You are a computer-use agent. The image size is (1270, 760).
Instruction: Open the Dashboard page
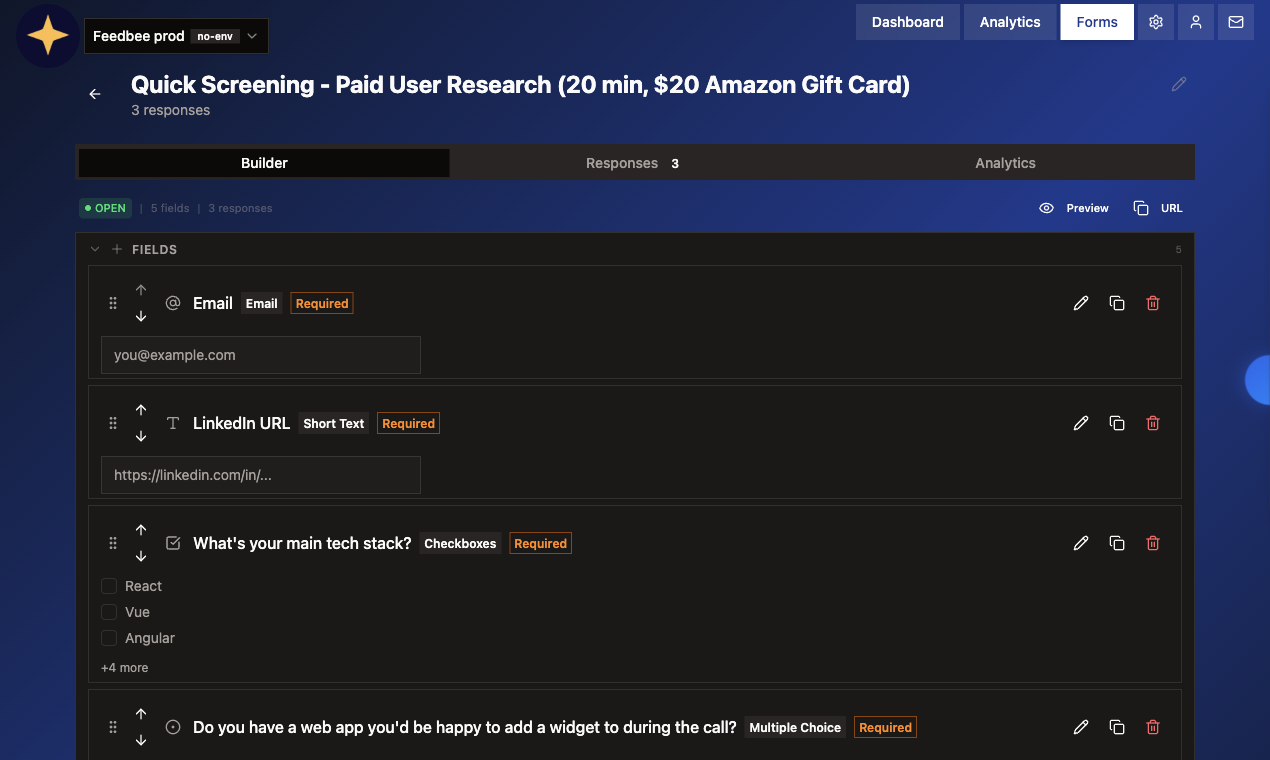pyautogui.click(x=907, y=22)
